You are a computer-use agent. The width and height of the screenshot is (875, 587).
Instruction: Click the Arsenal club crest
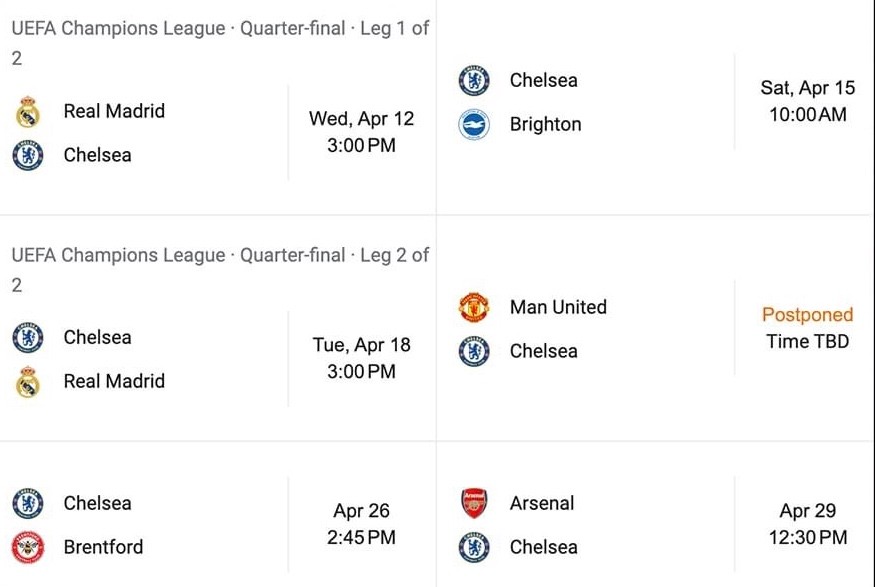point(473,503)
